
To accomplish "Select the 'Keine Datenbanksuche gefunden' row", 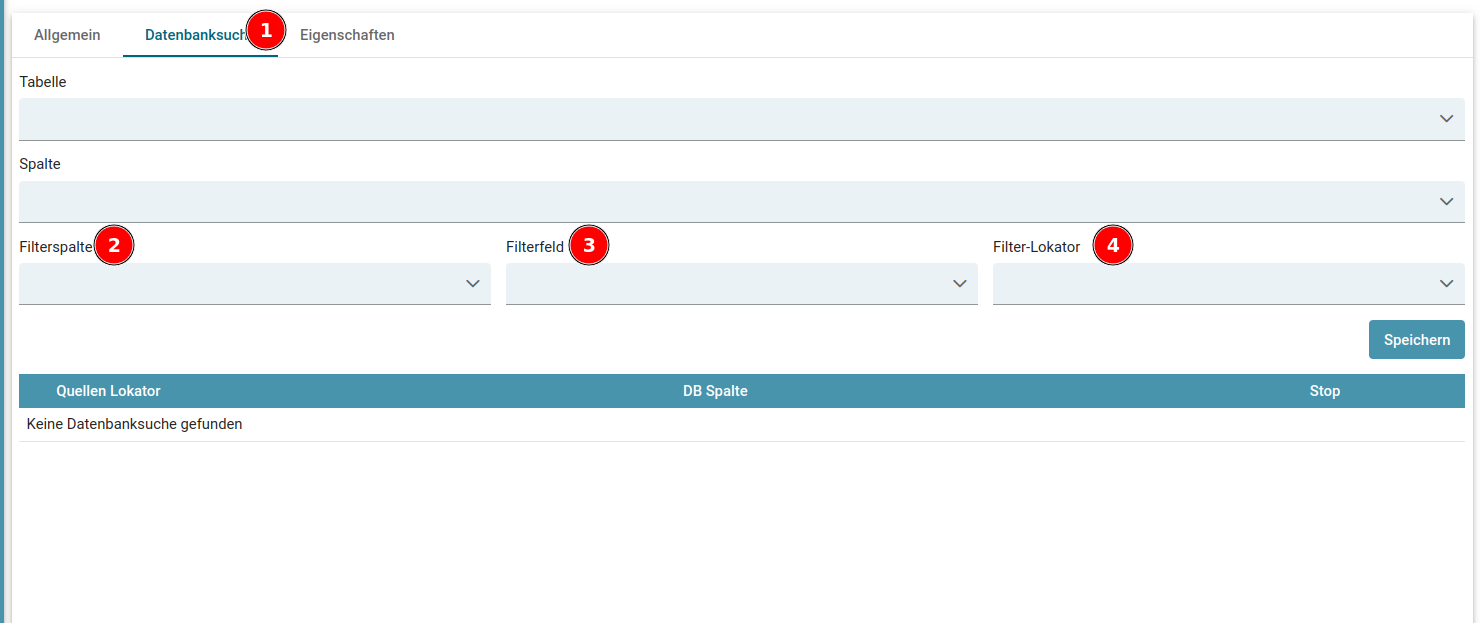I will pos(134,424).
